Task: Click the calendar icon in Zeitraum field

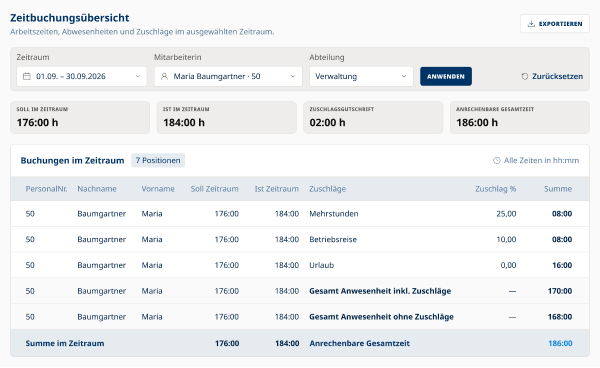Action: pos(27,77)
